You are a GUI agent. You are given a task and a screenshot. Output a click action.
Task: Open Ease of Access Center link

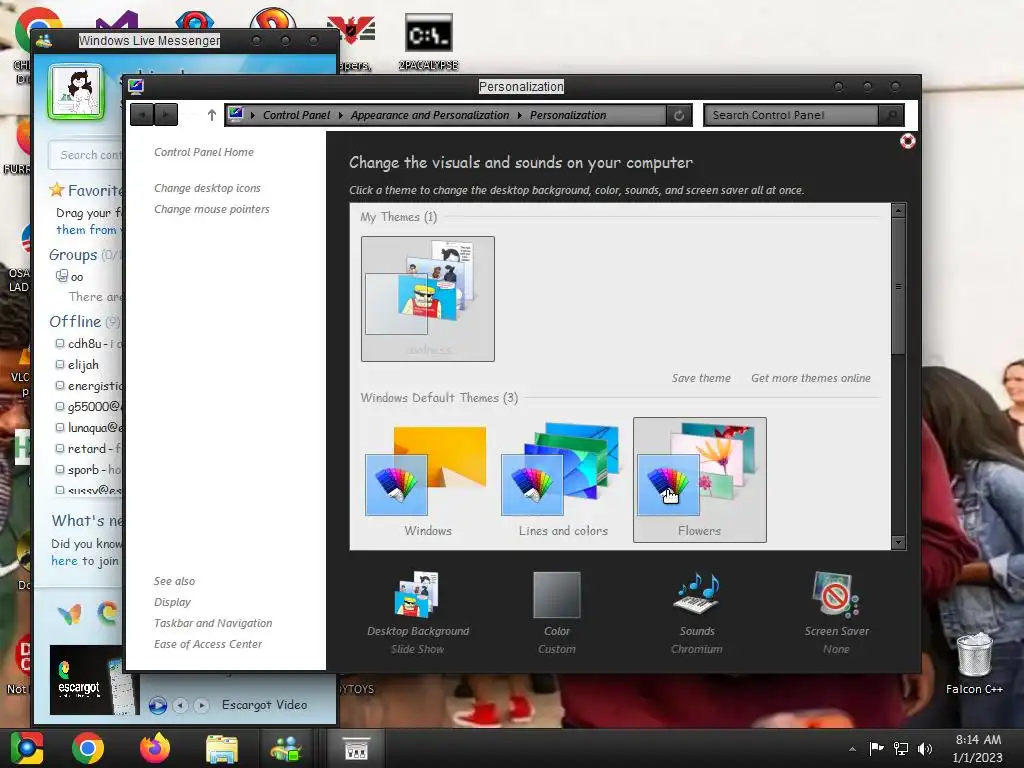coord(208,644)
